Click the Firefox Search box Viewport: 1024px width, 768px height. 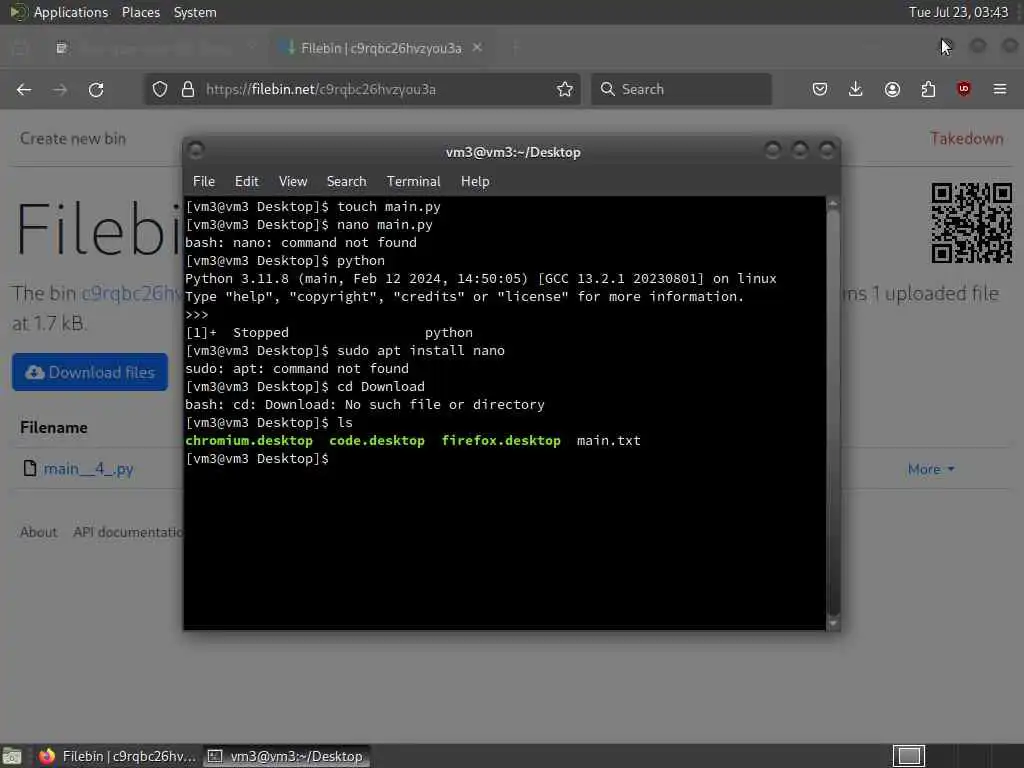[x=681, y=89]
